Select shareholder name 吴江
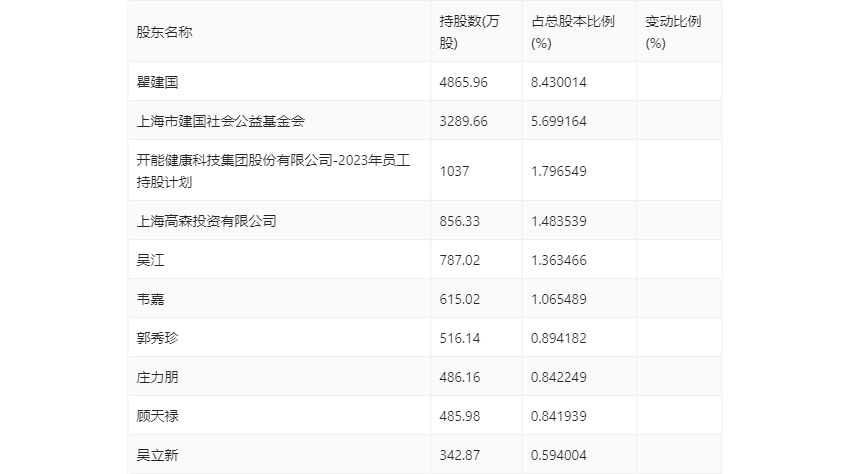This screenshot has width=850, height=474. (x=150, y=260)
